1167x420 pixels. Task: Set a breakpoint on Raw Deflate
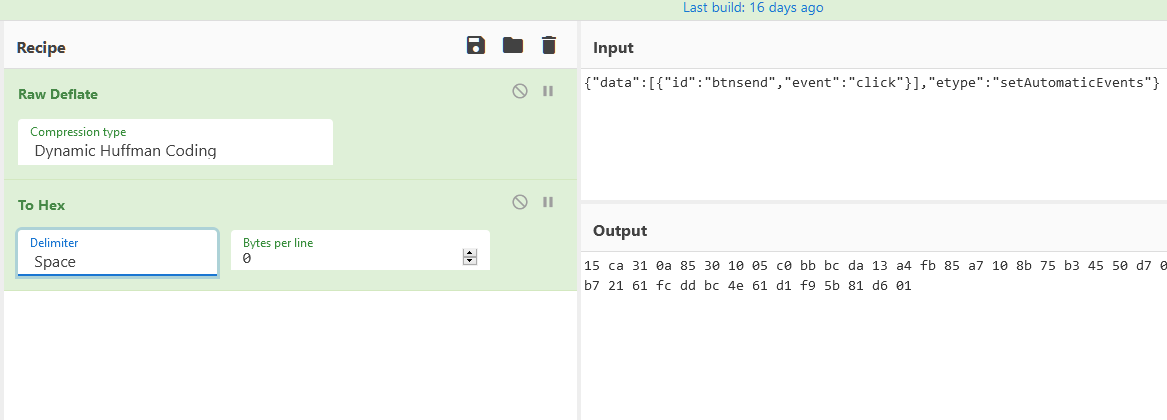click(x=548, y=91)
